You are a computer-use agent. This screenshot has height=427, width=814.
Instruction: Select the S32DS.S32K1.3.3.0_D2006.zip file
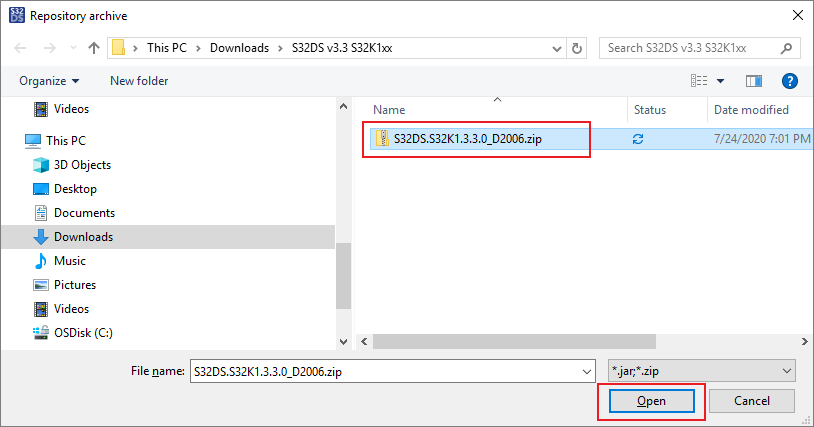[x=467, y=139]
